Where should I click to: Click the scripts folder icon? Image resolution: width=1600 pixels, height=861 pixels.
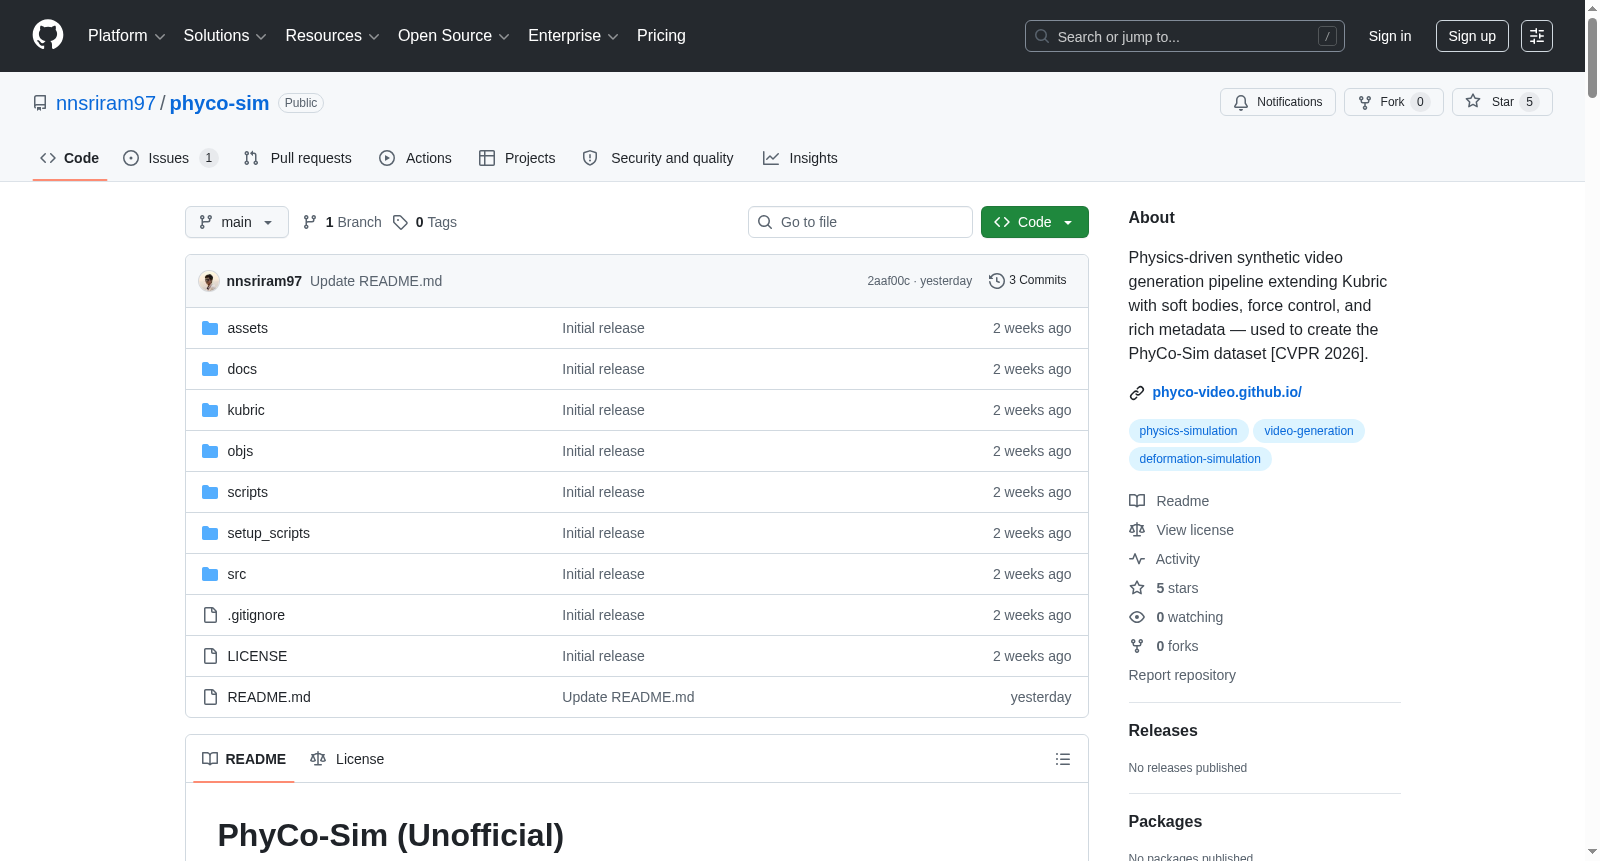(x=210, y=492)
